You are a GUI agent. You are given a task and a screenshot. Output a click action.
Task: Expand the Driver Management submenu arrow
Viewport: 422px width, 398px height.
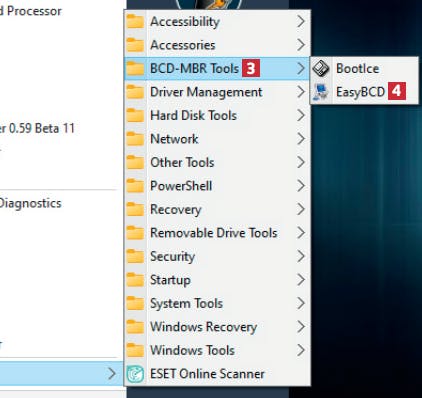tap(301, 92)
